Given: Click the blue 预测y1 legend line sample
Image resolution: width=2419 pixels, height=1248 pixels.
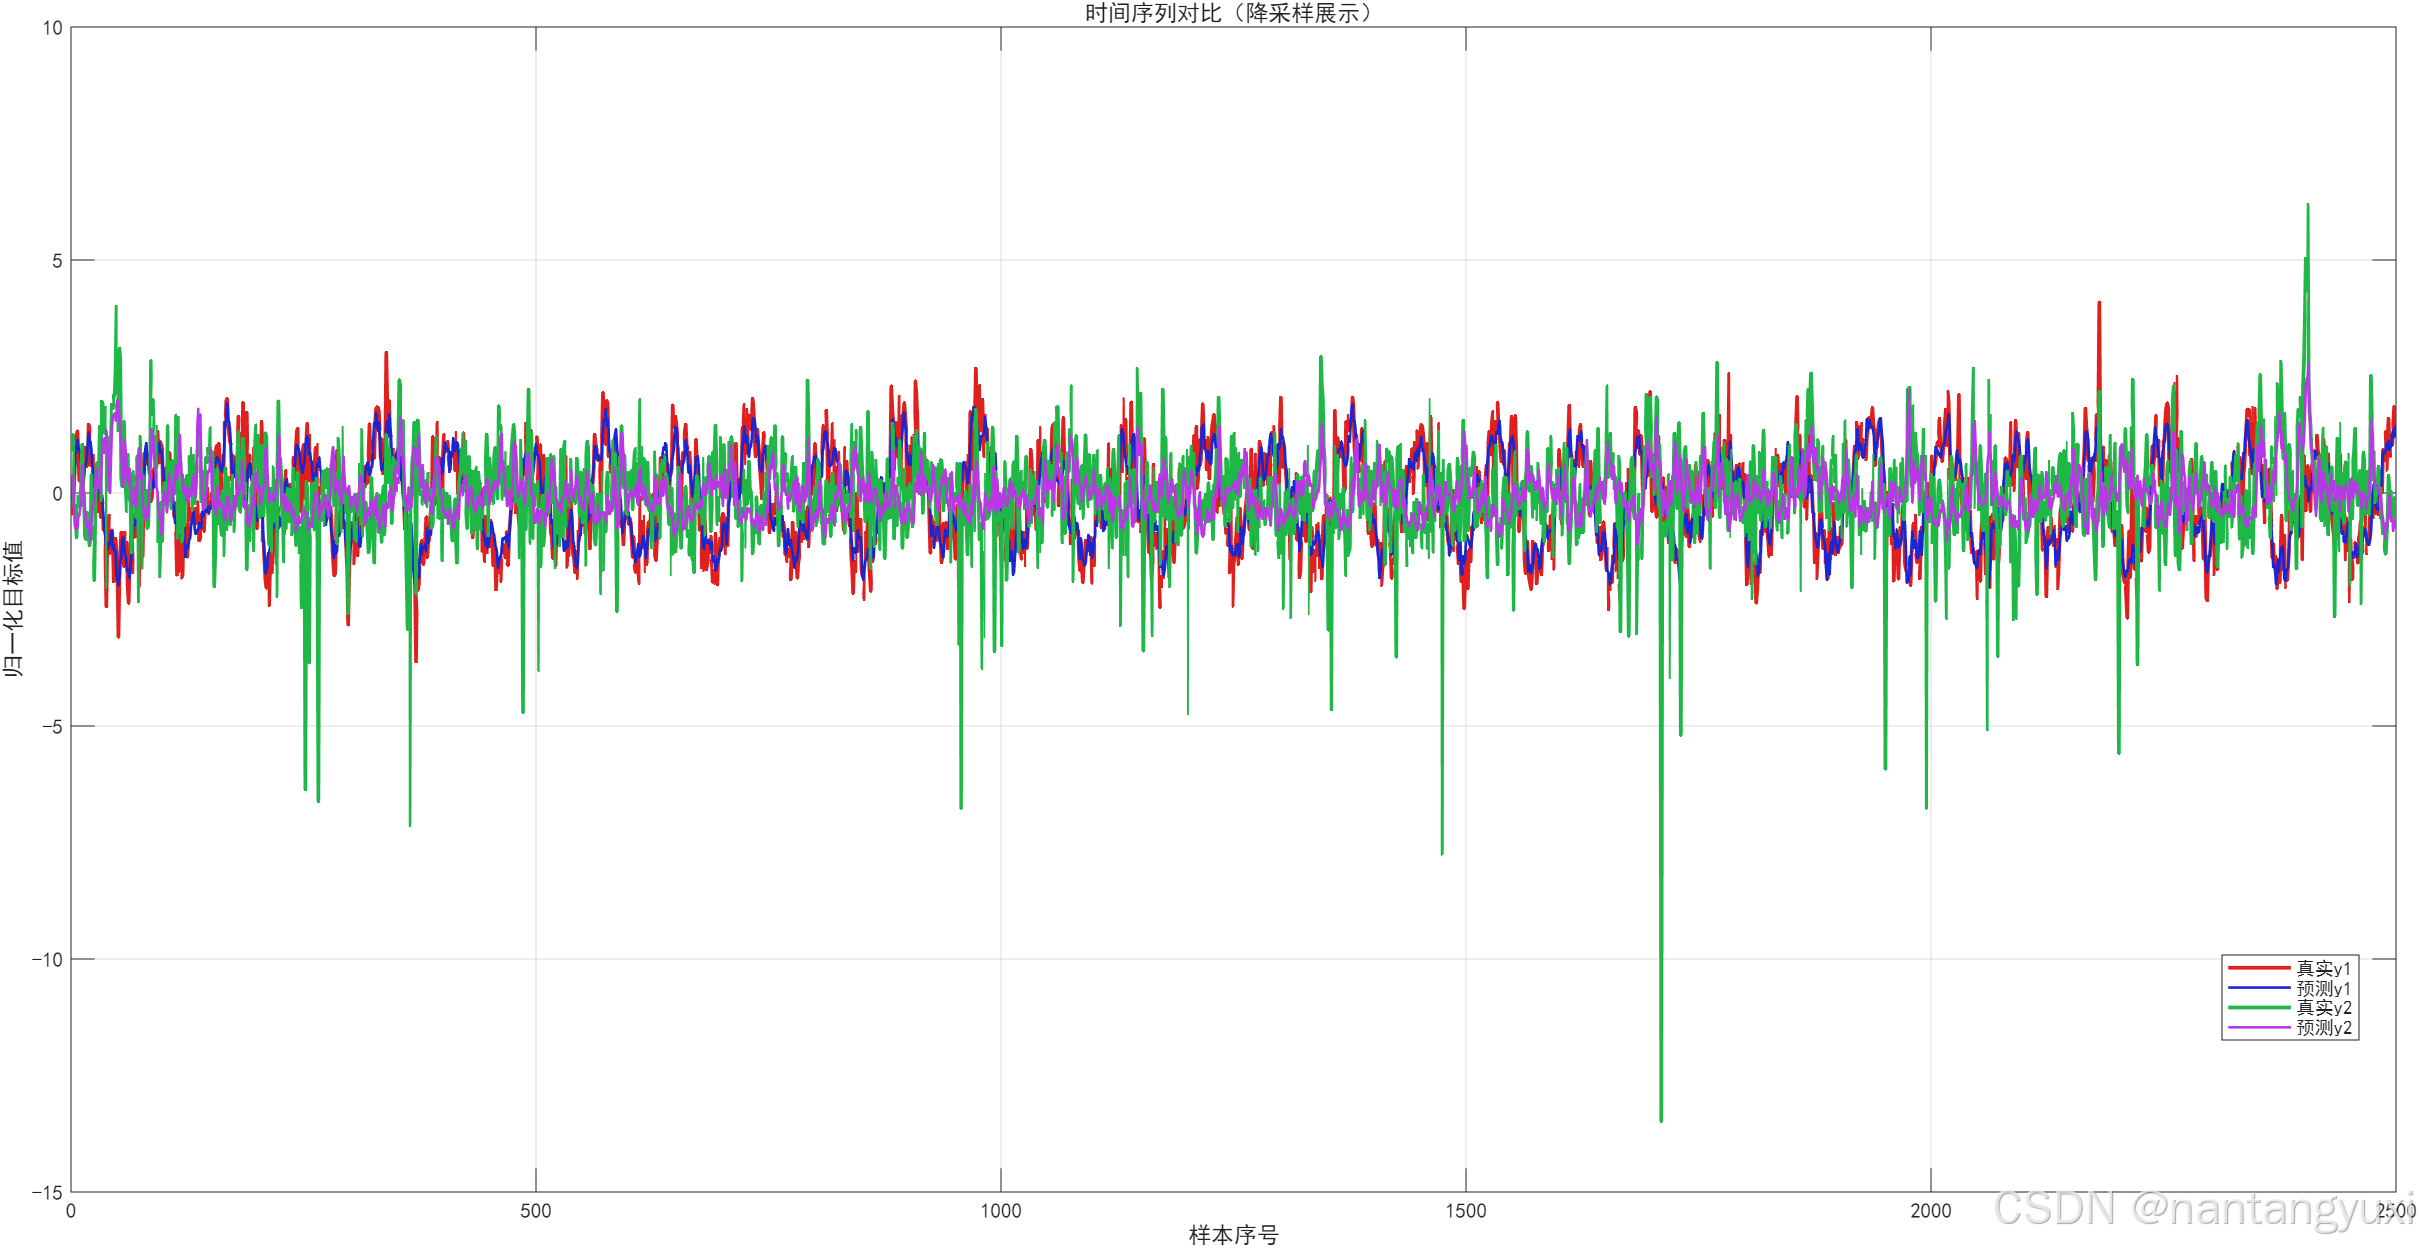Looking at the screenshot, I should 2258,988.
